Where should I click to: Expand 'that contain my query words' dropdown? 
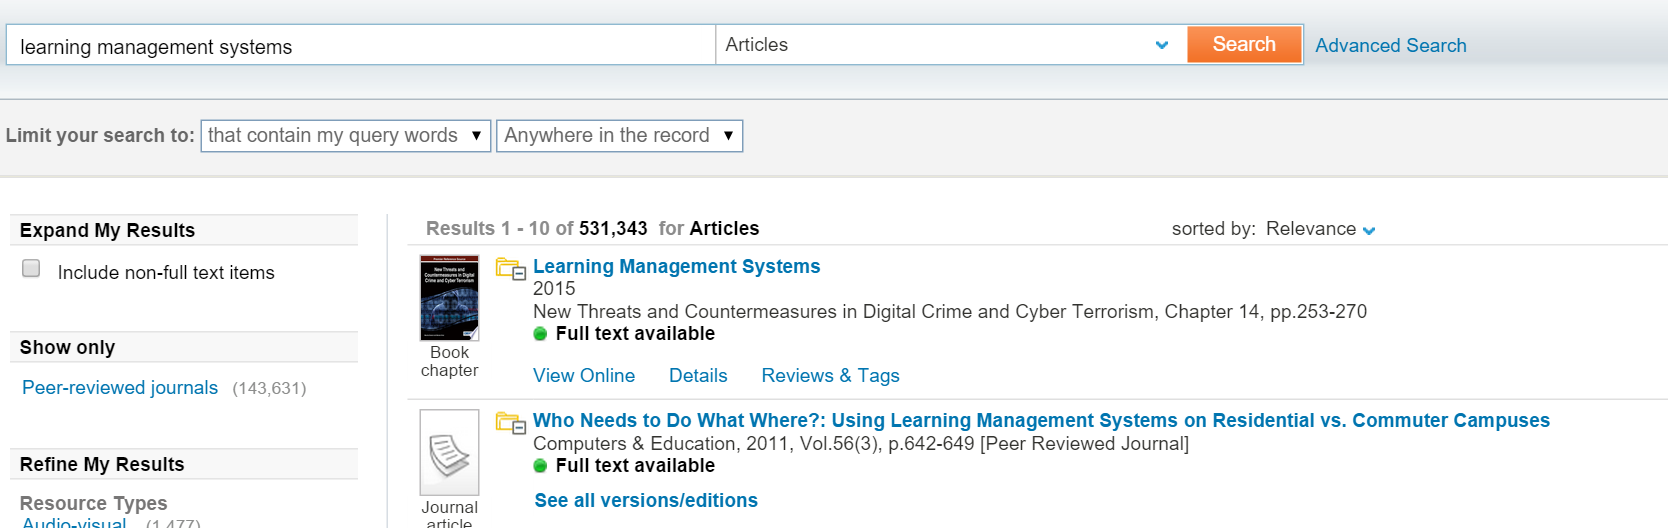(x=345, y=136)
